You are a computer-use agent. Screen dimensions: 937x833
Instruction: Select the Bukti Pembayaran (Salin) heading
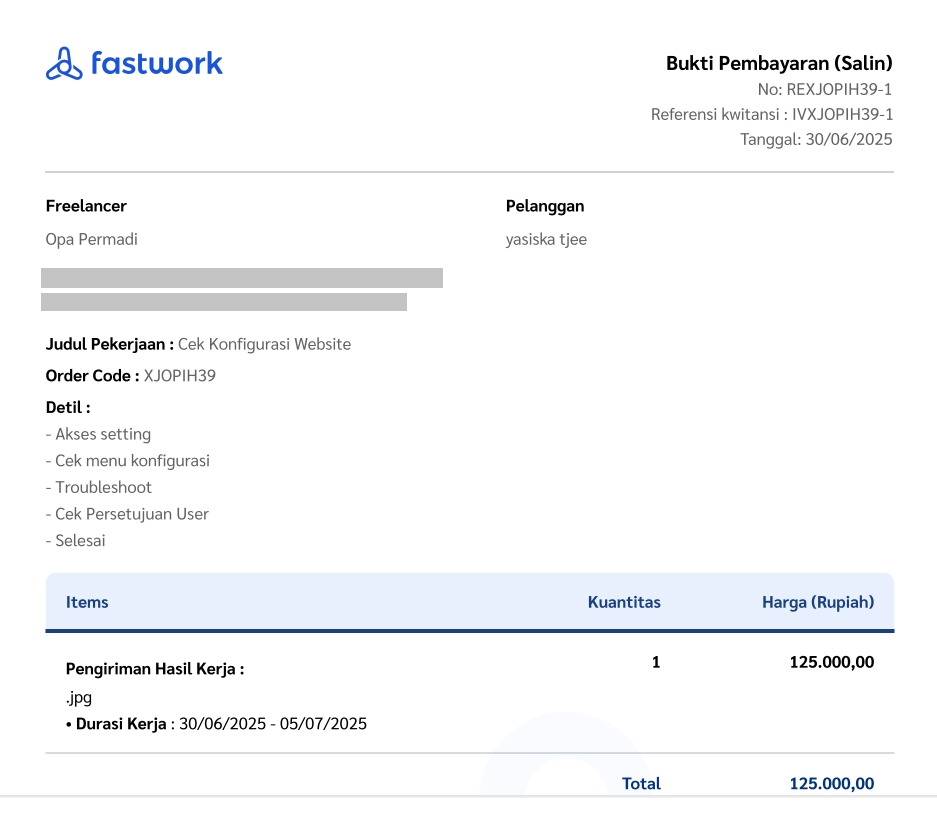(778, 63)
